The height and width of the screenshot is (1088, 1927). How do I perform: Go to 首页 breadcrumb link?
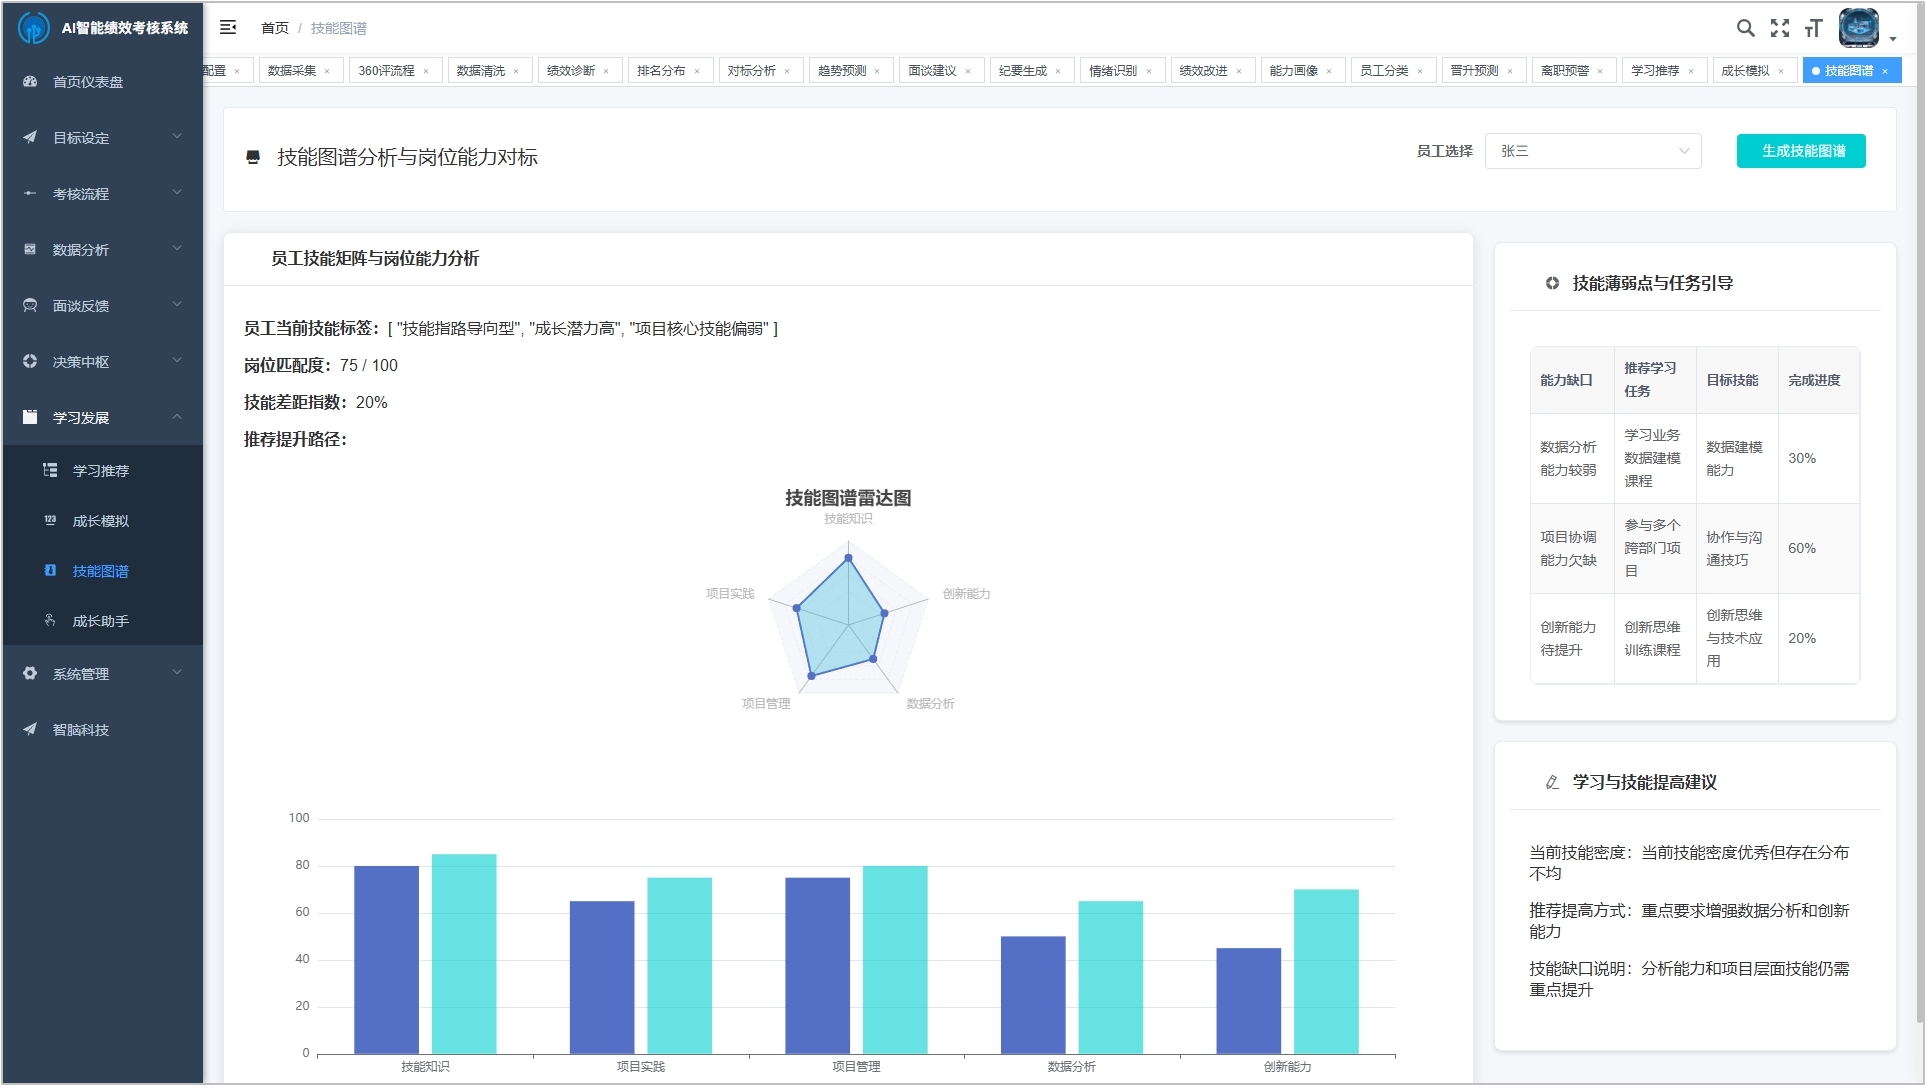tap(274, 28)
